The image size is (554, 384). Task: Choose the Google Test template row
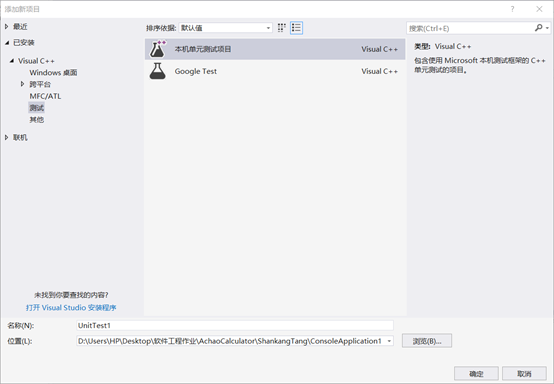tap(275, 71)
